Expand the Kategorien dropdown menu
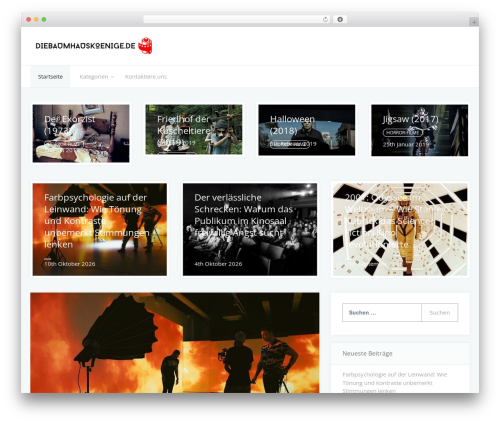Viewport: 500px width, 423px height. [96, 77]
